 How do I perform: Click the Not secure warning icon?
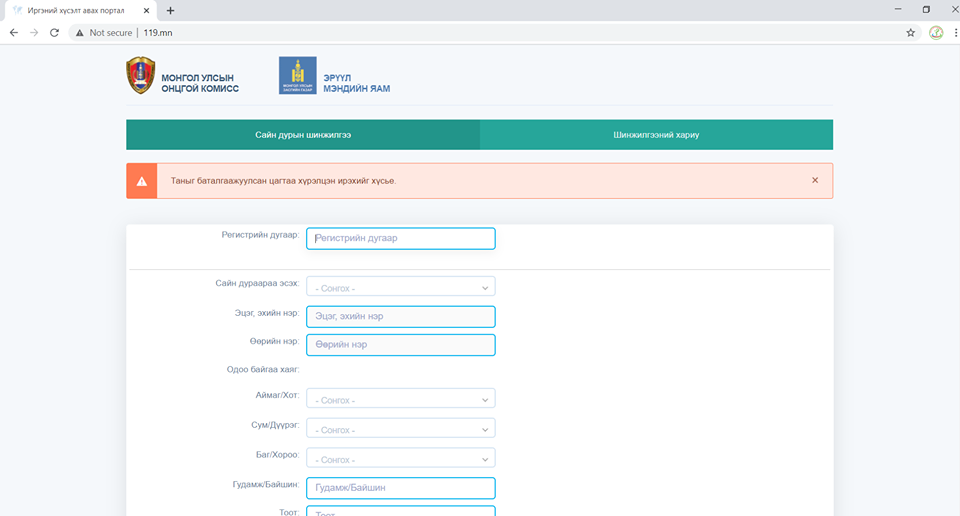click(x=80, y=33)
